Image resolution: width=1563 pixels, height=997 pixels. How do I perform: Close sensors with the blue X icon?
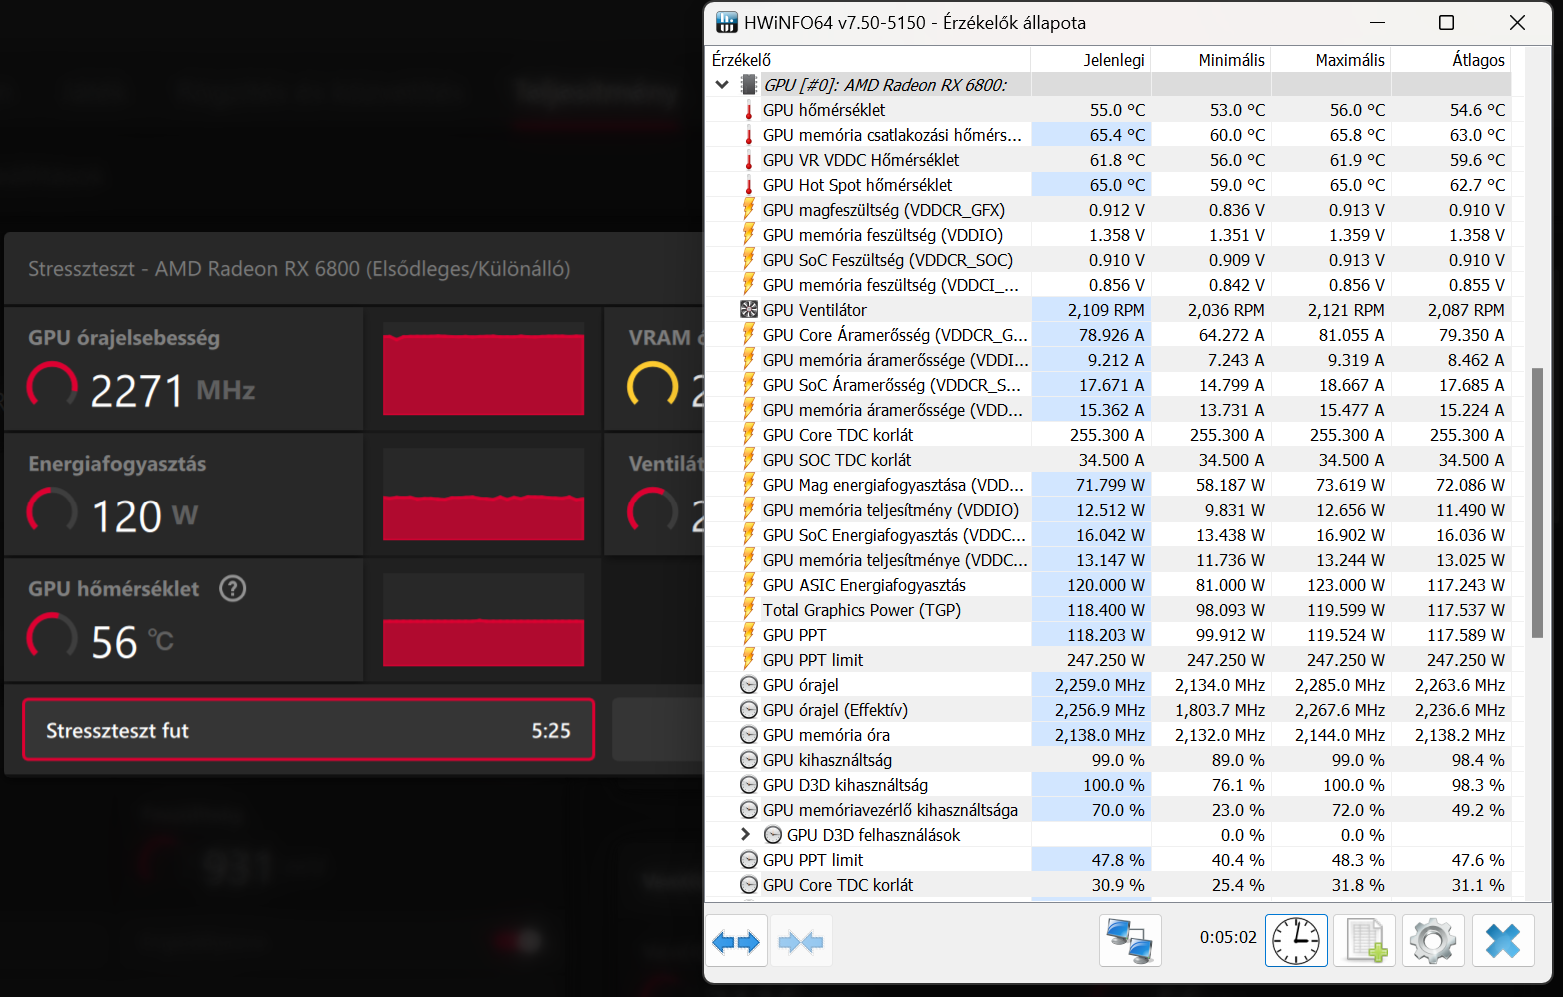coord(1503,941)
